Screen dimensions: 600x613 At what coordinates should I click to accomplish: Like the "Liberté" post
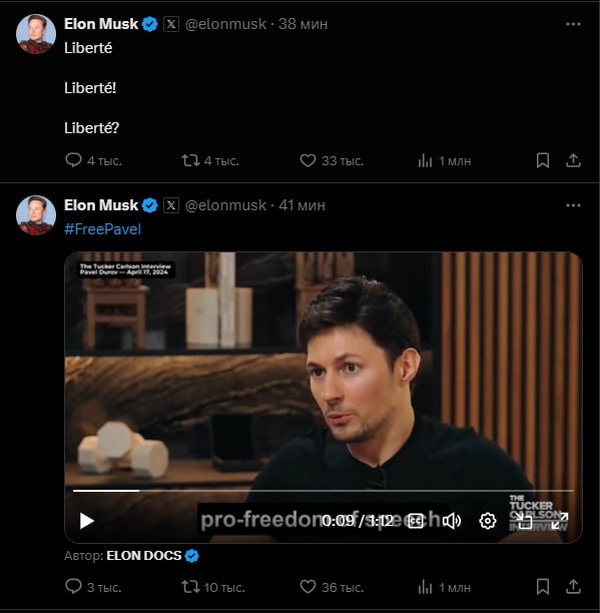pos(308,160)
